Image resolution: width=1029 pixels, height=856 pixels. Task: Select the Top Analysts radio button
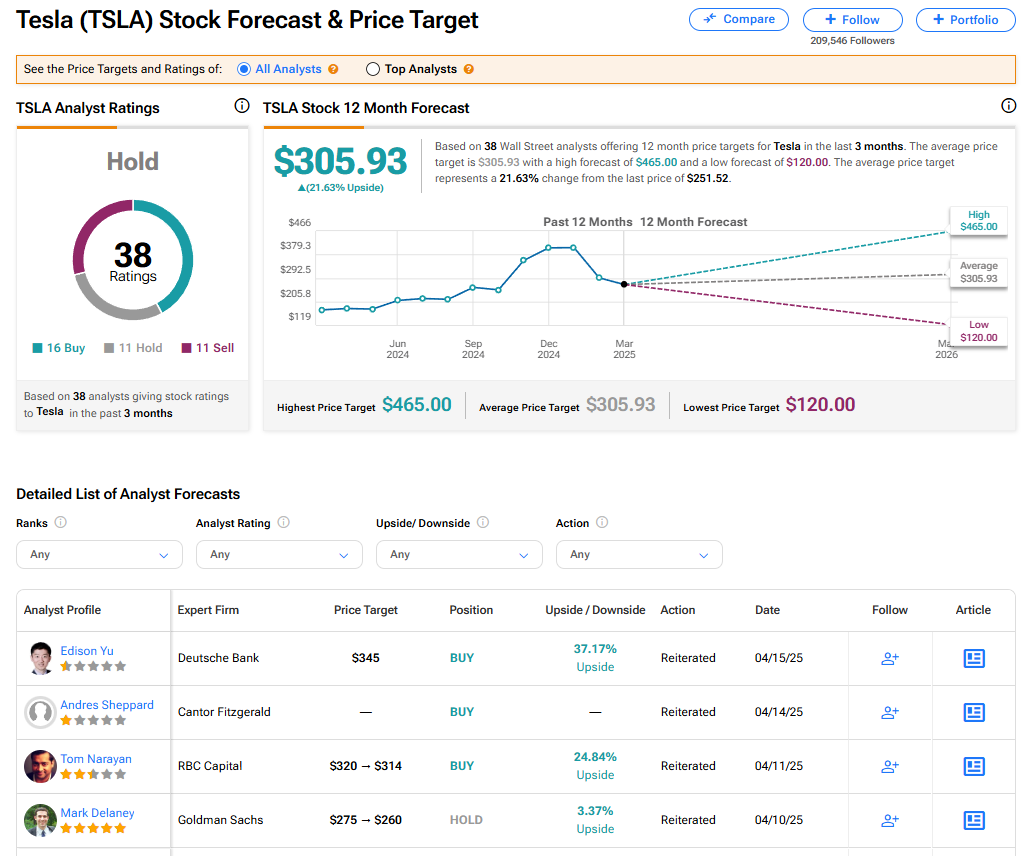(x=373, y=69)
